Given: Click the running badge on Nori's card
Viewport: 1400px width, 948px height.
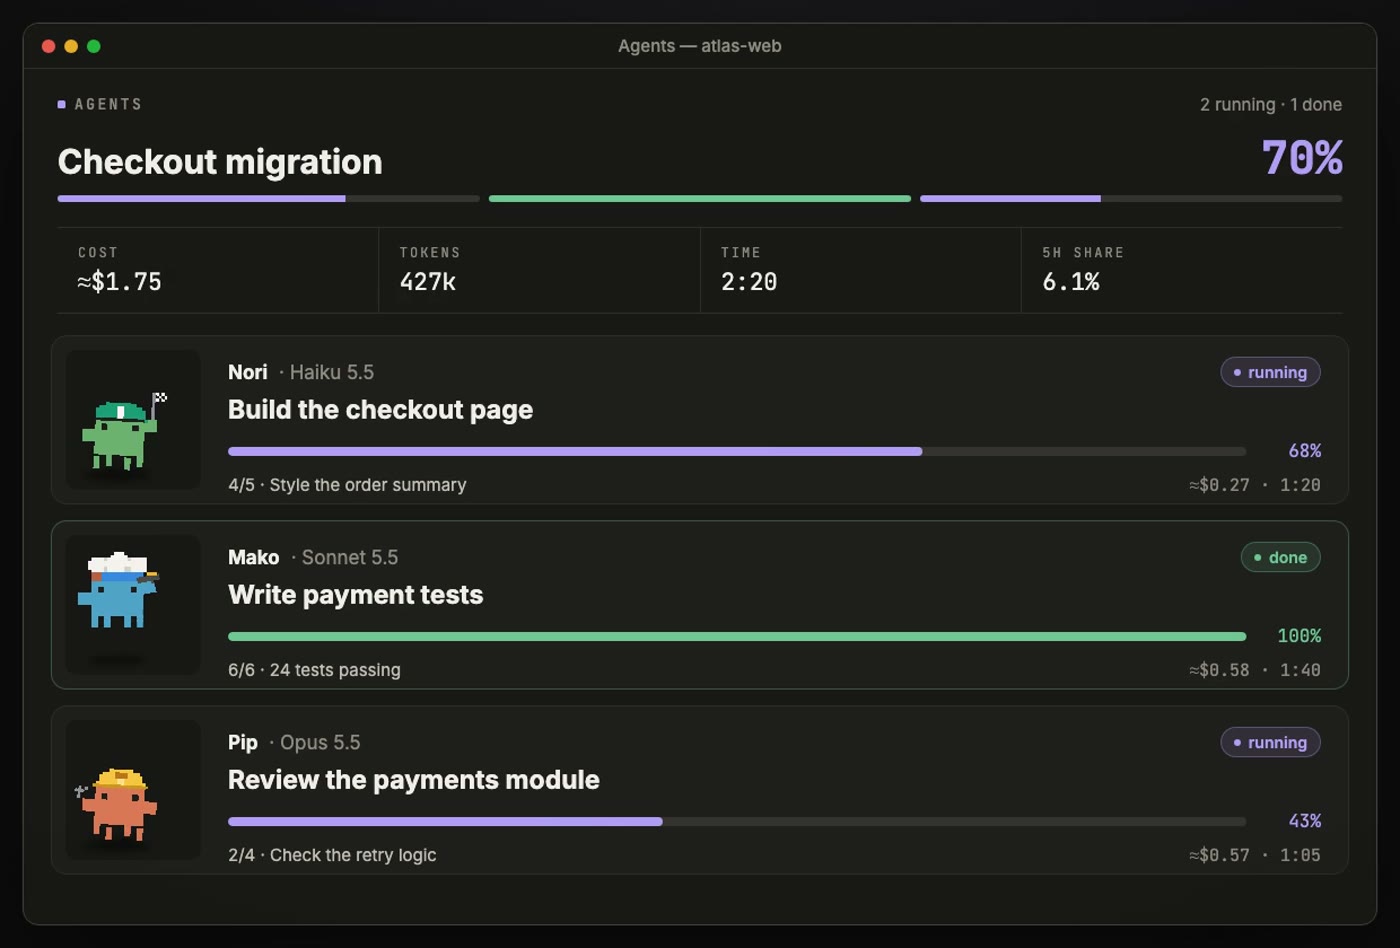Looking at the screenshot, I should [1270, 372].
